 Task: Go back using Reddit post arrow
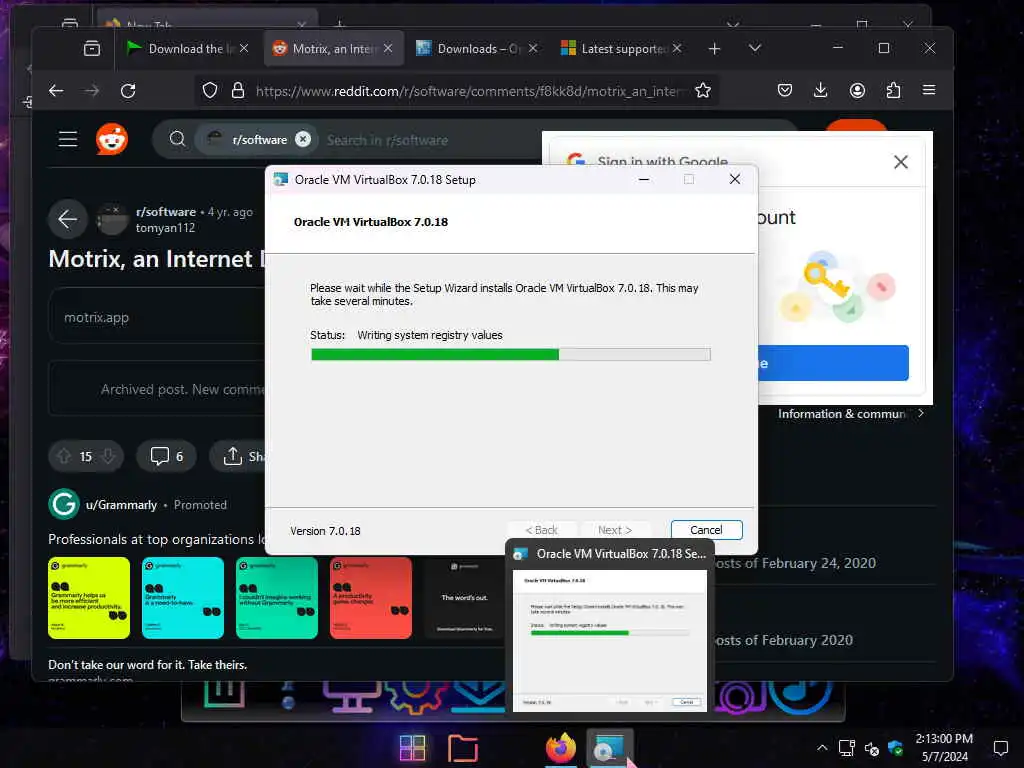[67, 219]
